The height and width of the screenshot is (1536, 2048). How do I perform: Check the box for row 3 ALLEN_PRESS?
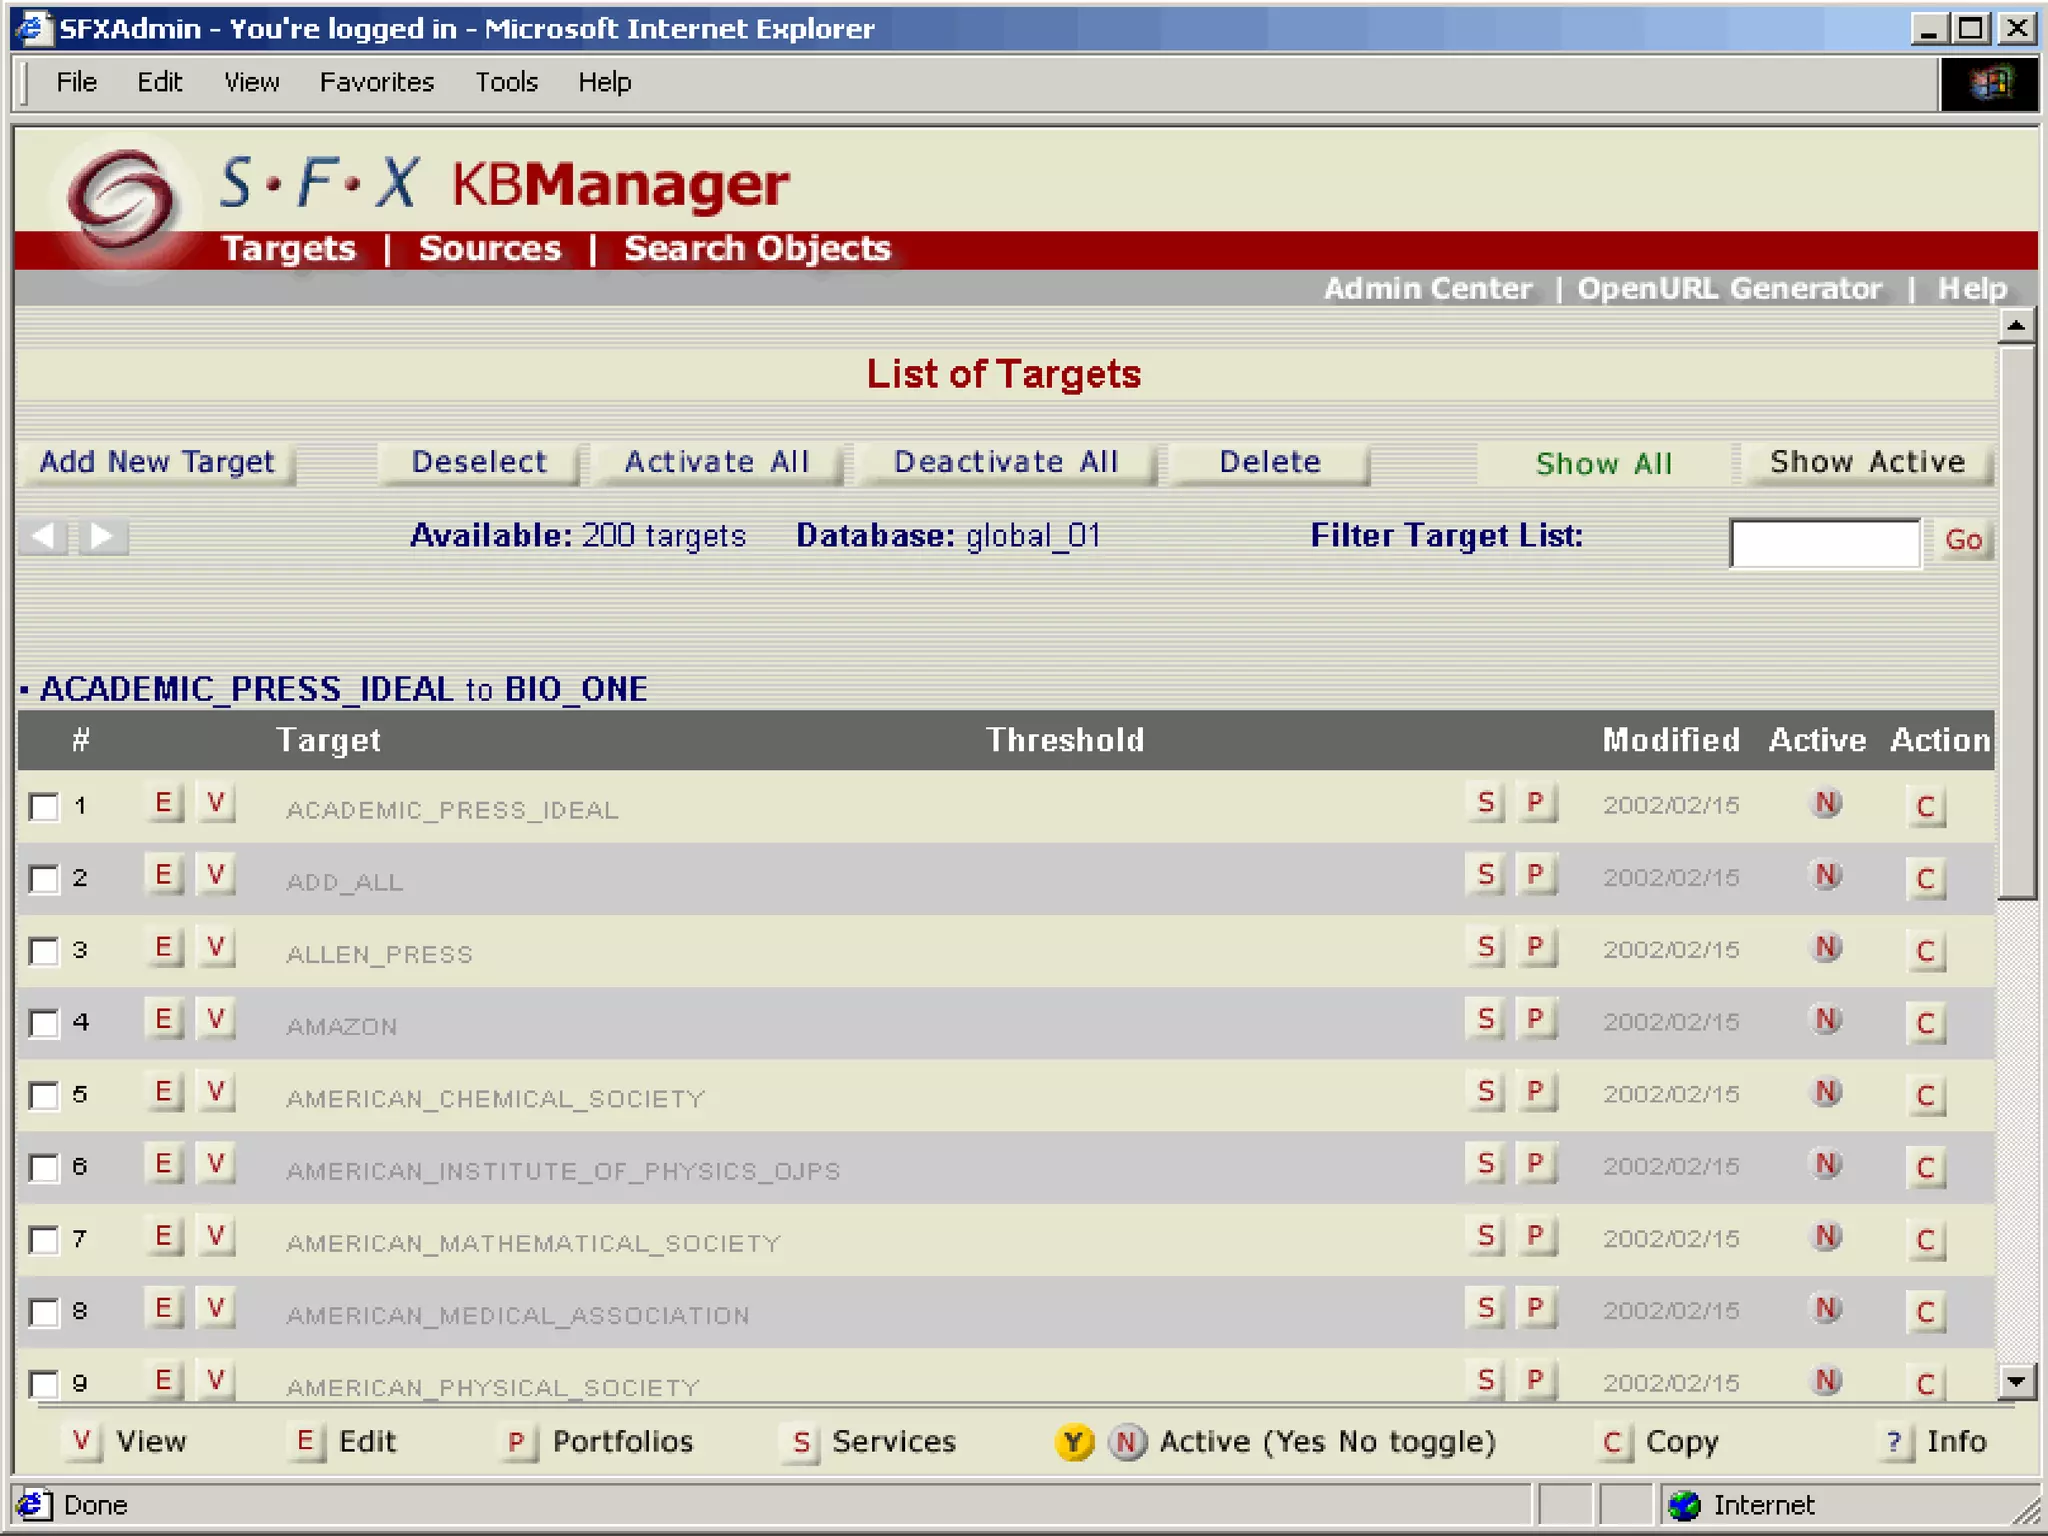[x=44, y=951]
